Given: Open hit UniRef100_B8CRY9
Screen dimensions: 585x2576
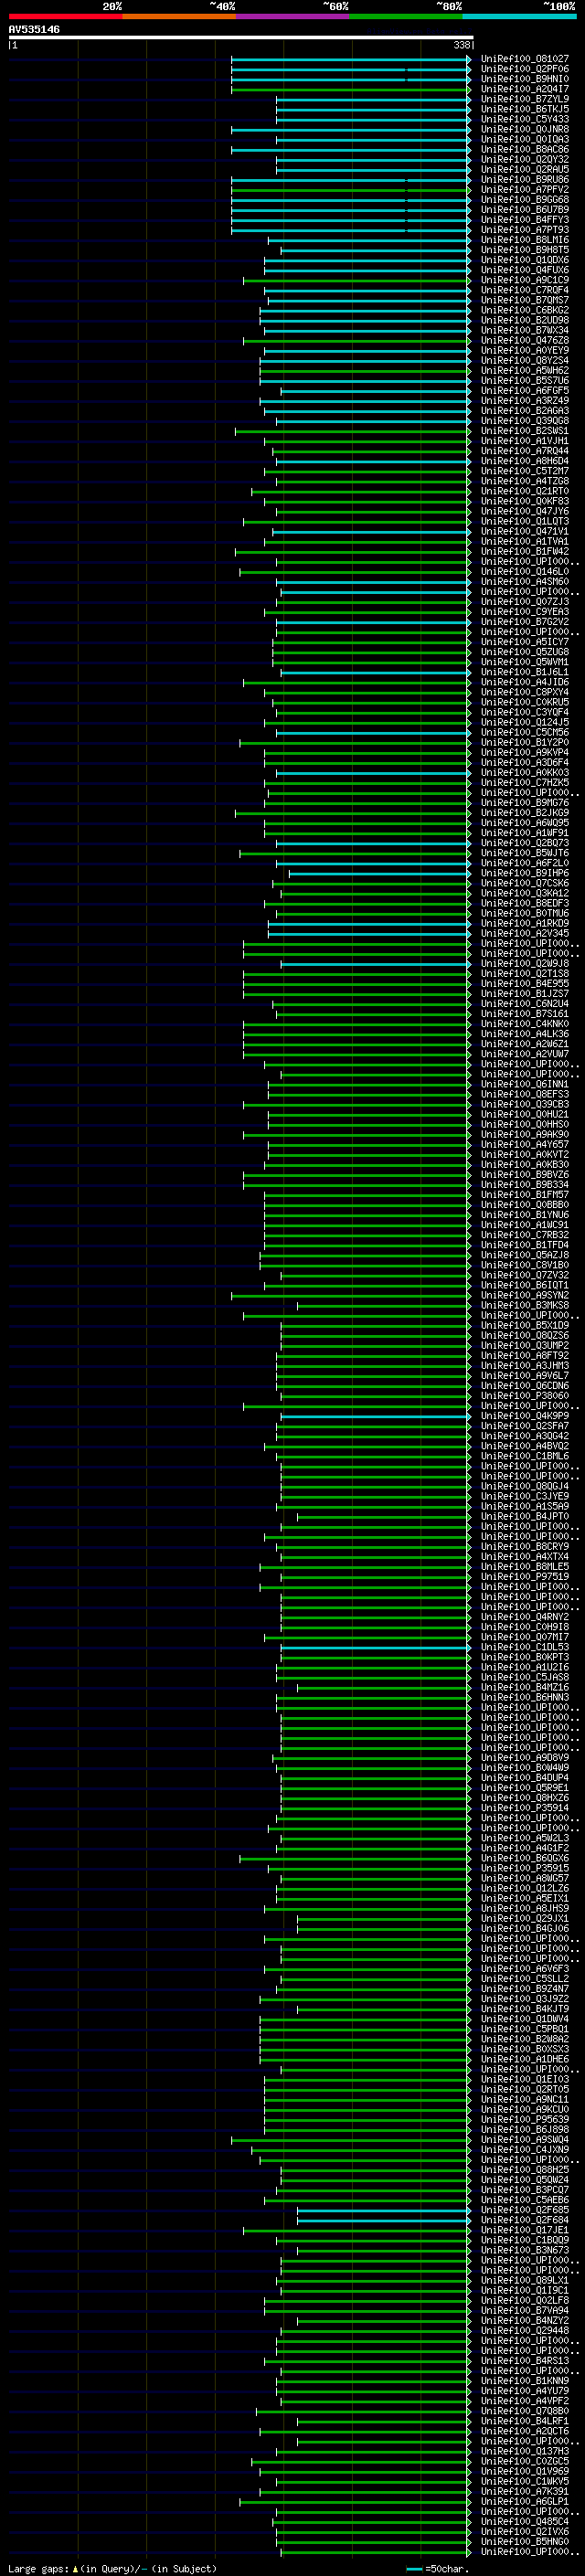Looking at the screenshot, I should tap(525, 1546).
